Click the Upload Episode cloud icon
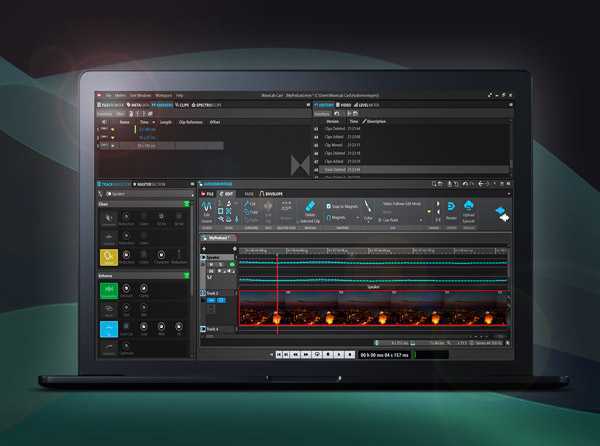The image size is (600, 446). coord(468,206)
